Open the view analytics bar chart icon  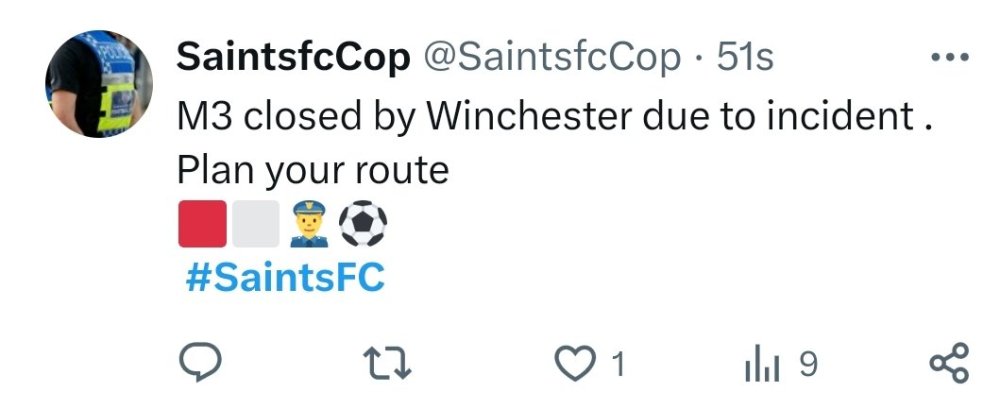(x=763, y=365)
